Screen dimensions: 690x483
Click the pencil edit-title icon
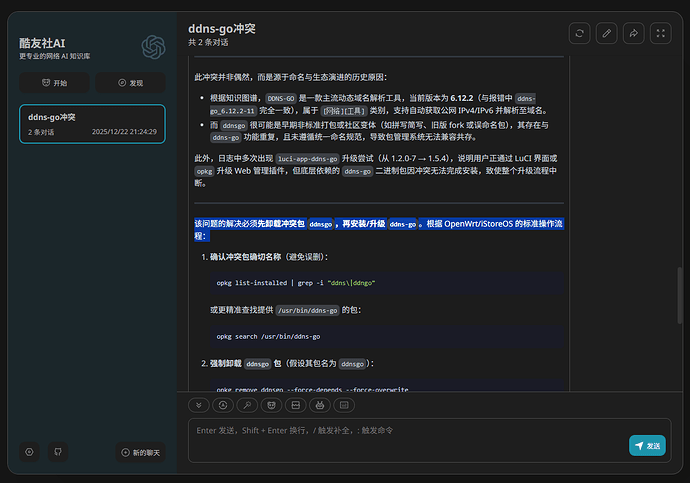pos(606,33)
